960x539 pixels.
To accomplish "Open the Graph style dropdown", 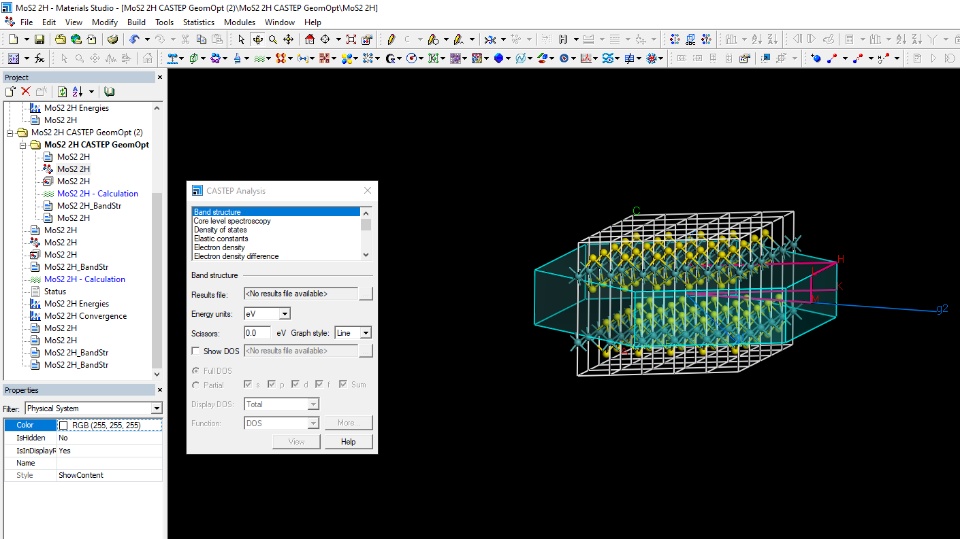I will (x=366, y=333).
